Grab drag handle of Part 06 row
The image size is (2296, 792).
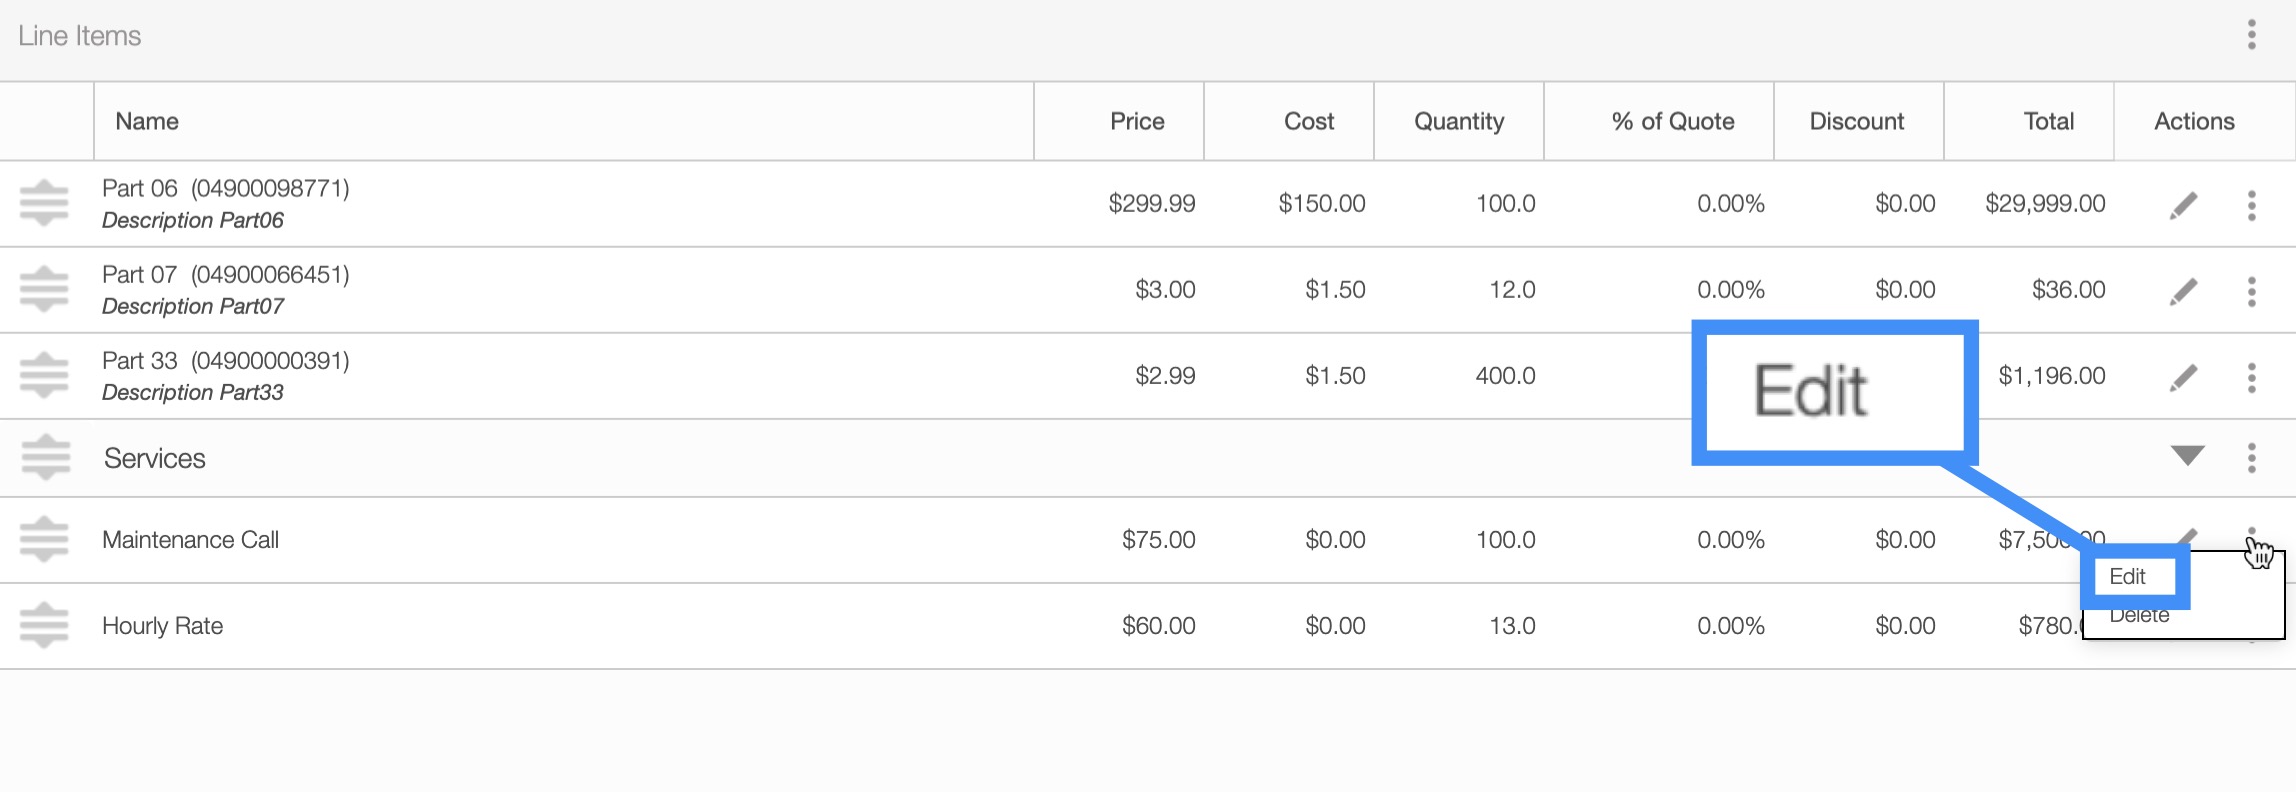pos(44,203)
